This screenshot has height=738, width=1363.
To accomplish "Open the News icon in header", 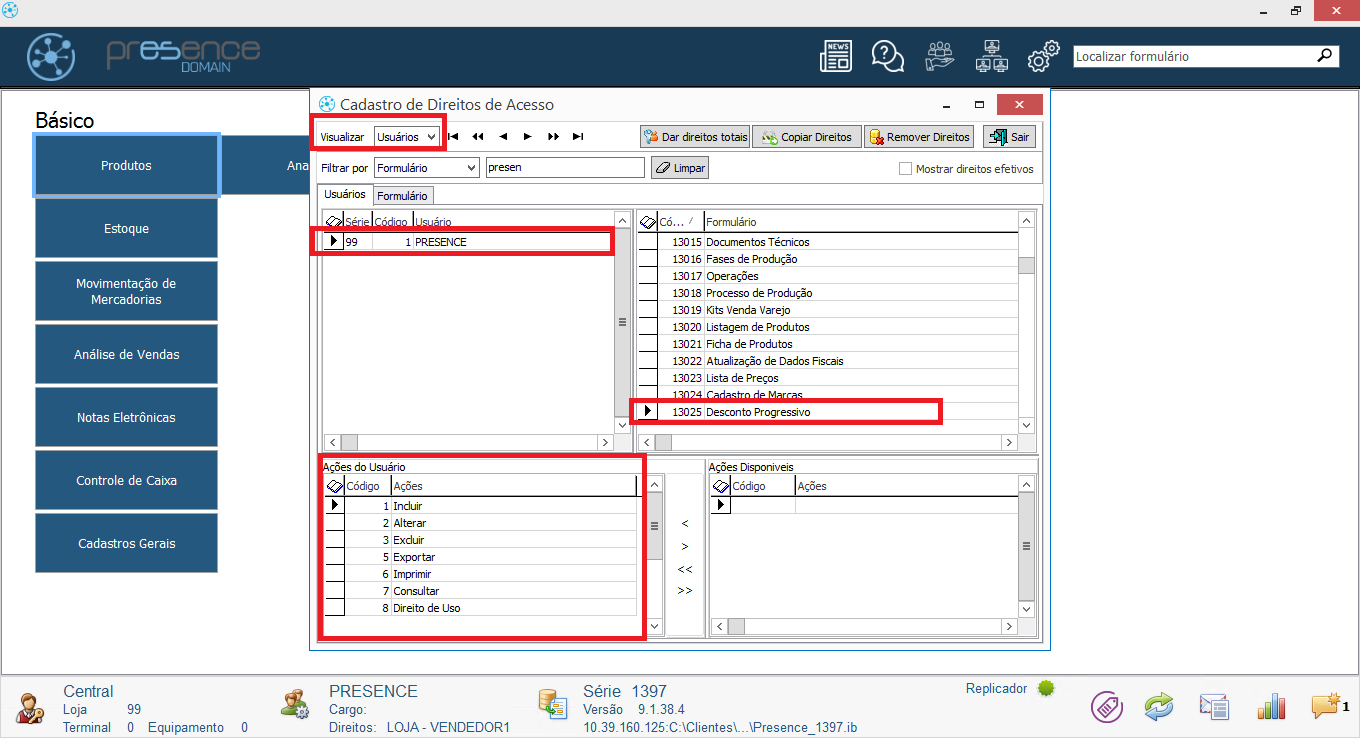I will tap(836, 56).
